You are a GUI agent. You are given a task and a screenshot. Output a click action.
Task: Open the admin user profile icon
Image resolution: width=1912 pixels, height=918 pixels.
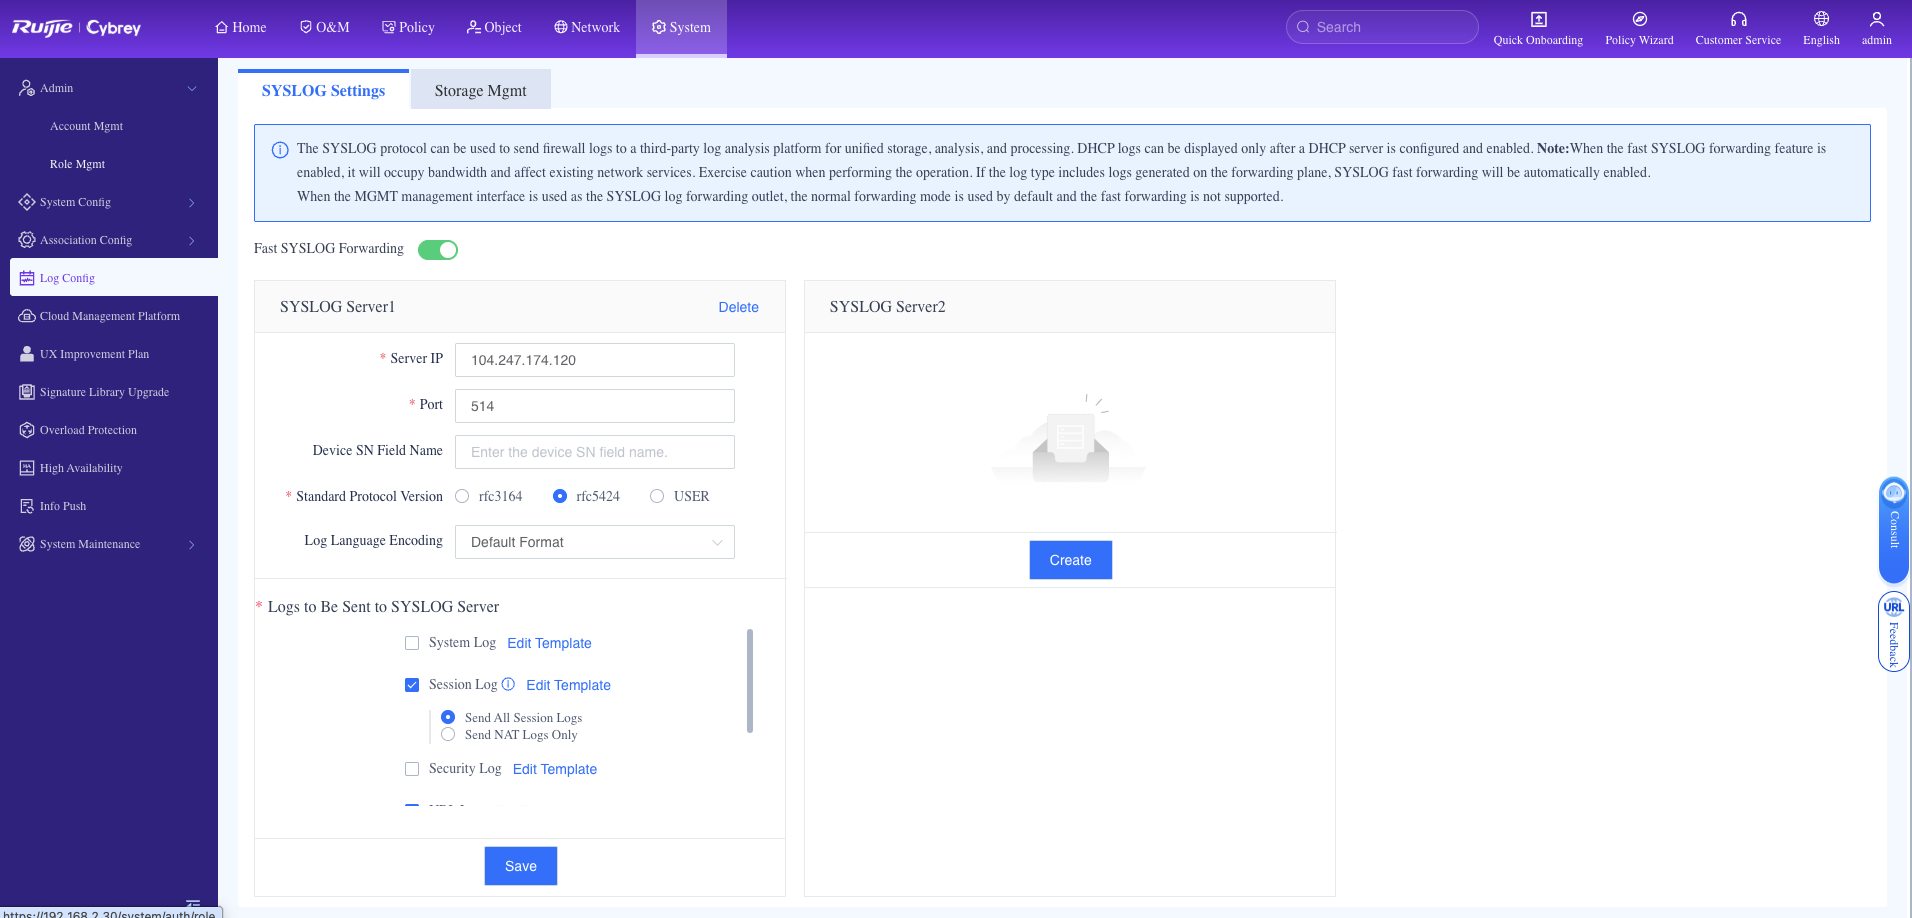tap(1876, 19)
